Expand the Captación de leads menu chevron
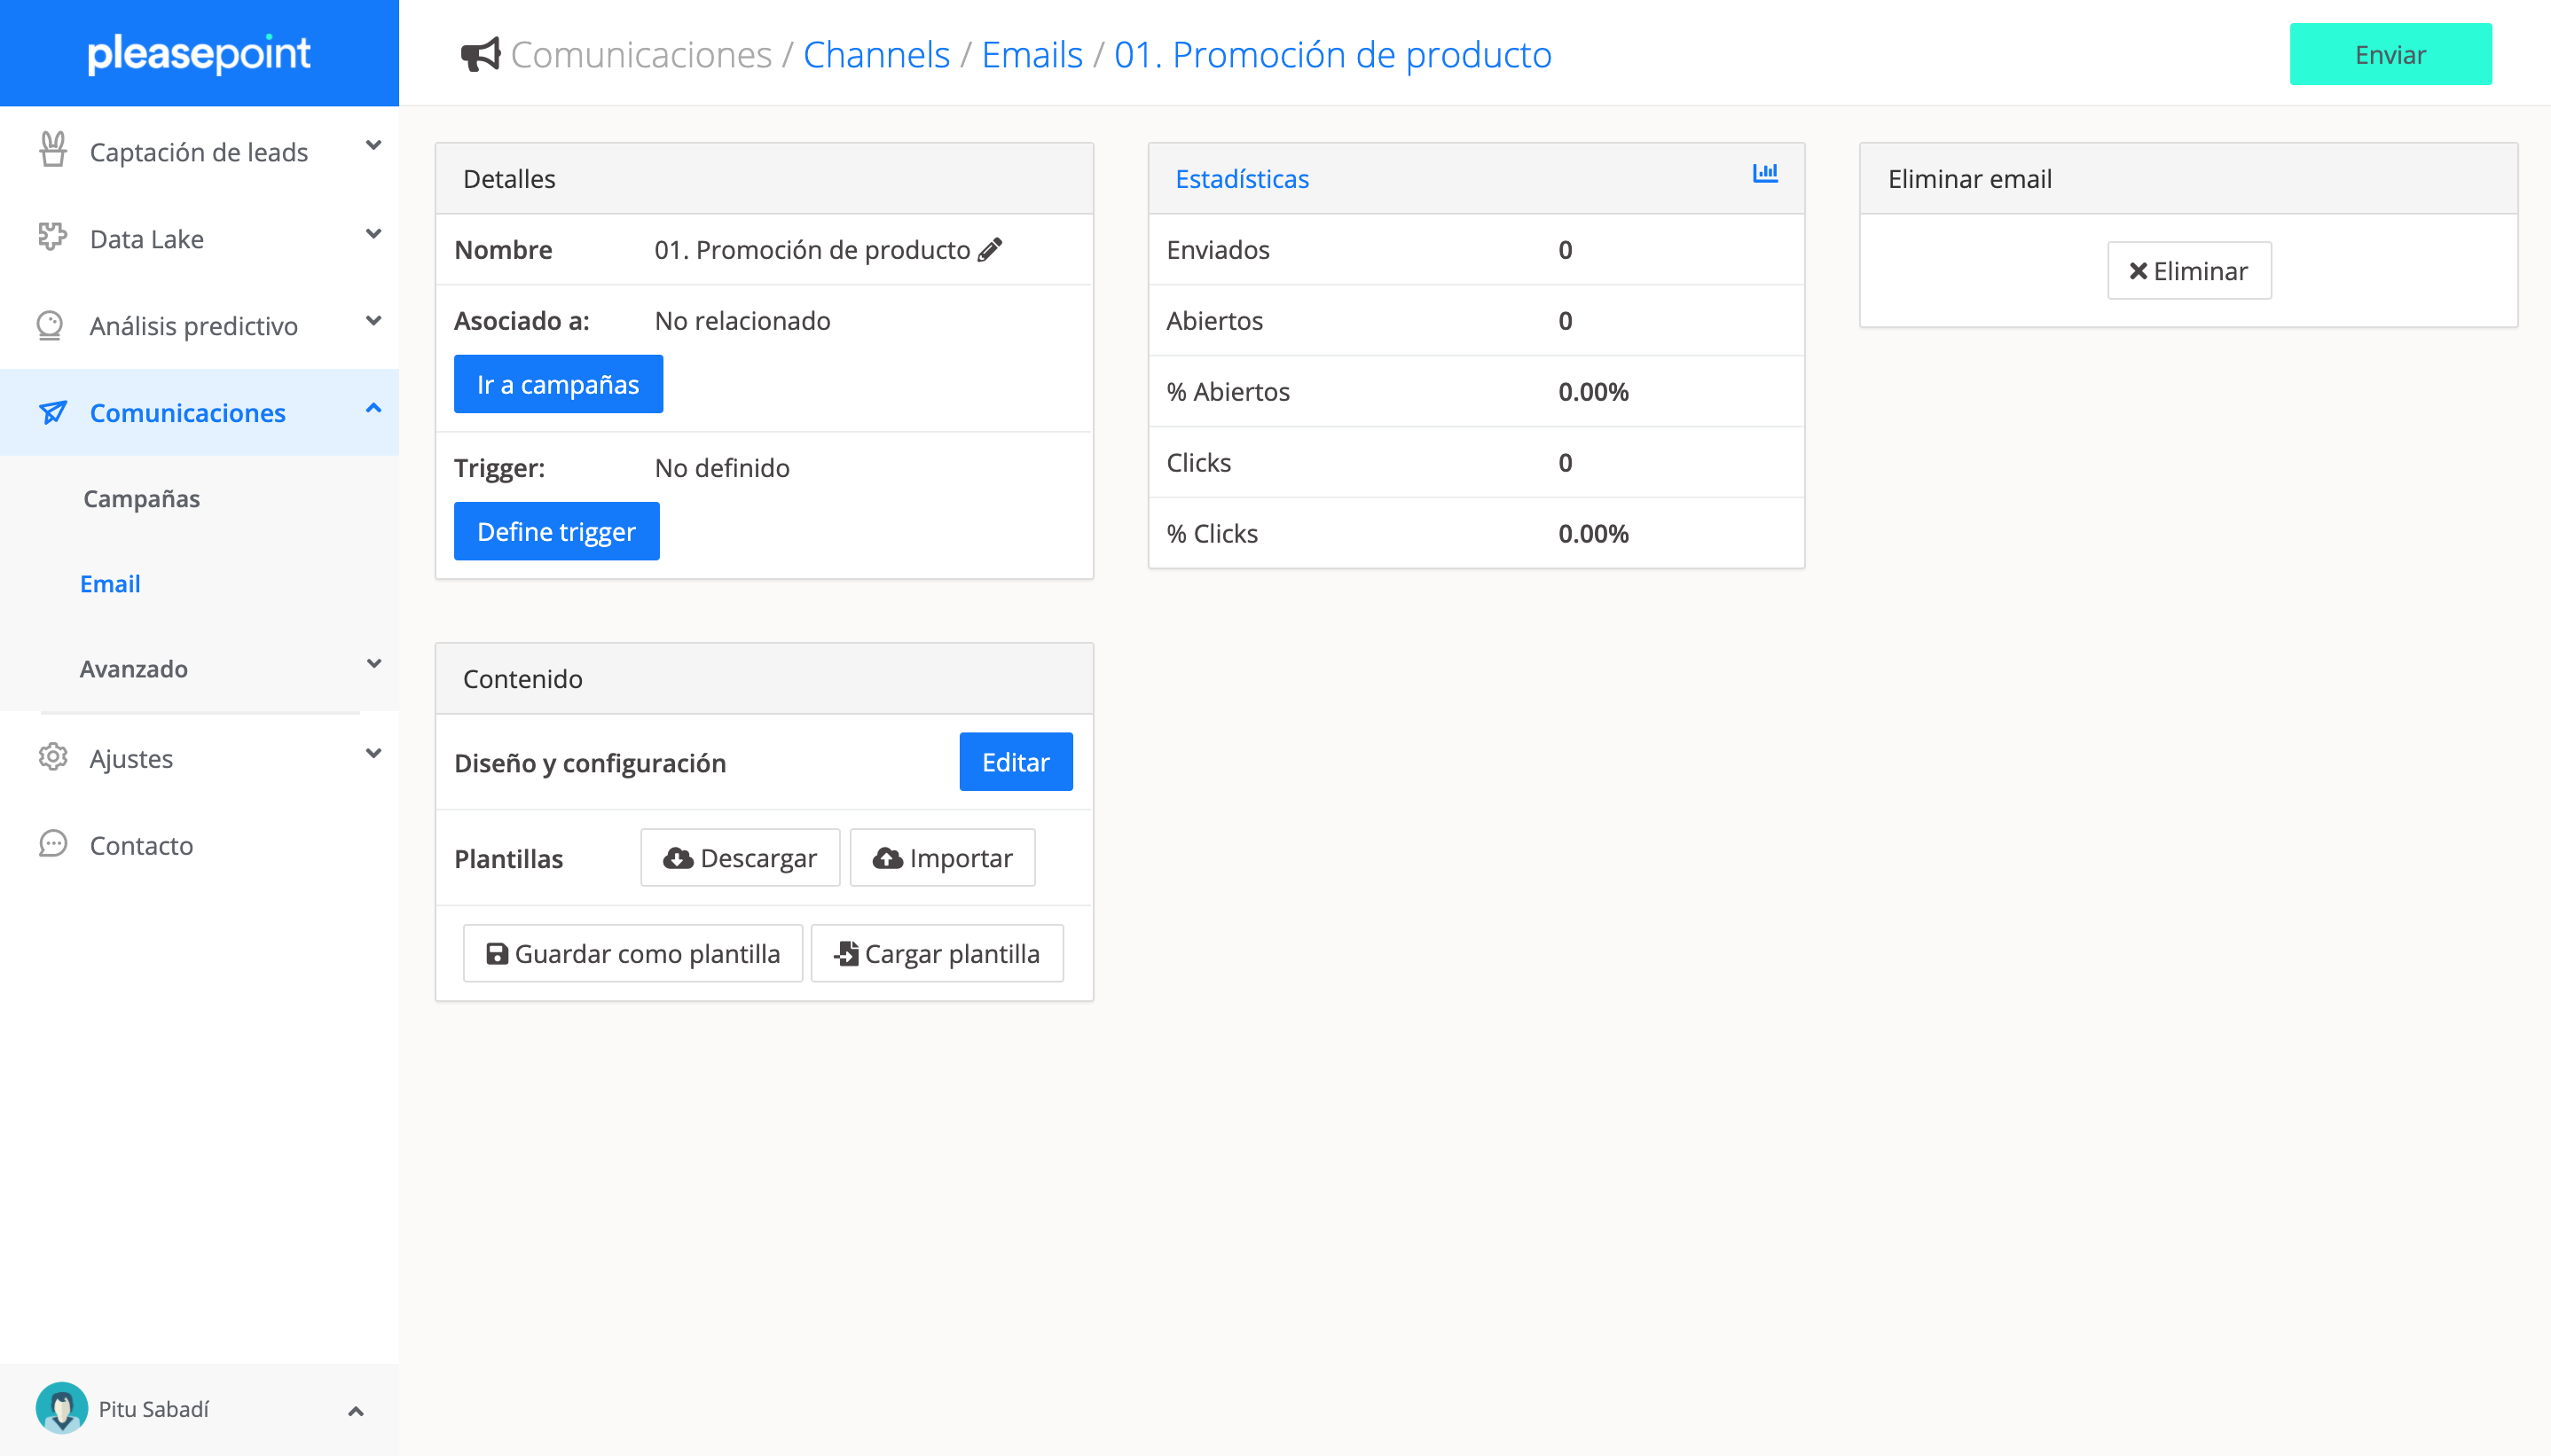Screen dimensions: 2551x1456 (x=373, y=146)
